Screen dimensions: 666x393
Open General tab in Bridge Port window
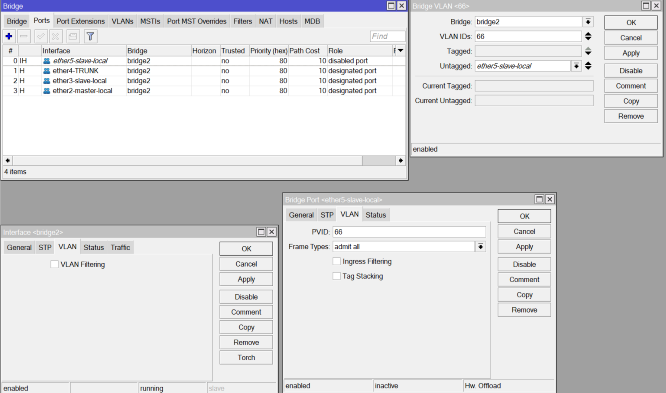[x=301, y=215]
